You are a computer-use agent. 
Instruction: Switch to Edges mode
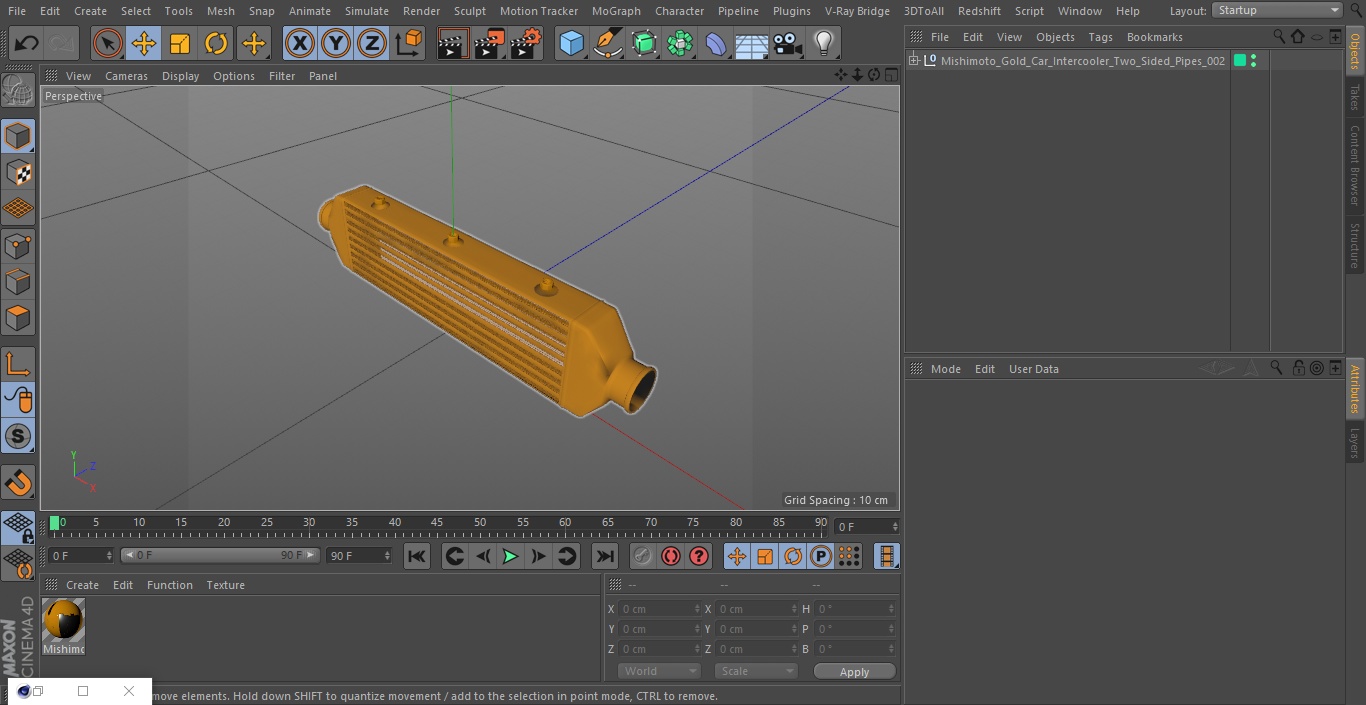18,282
